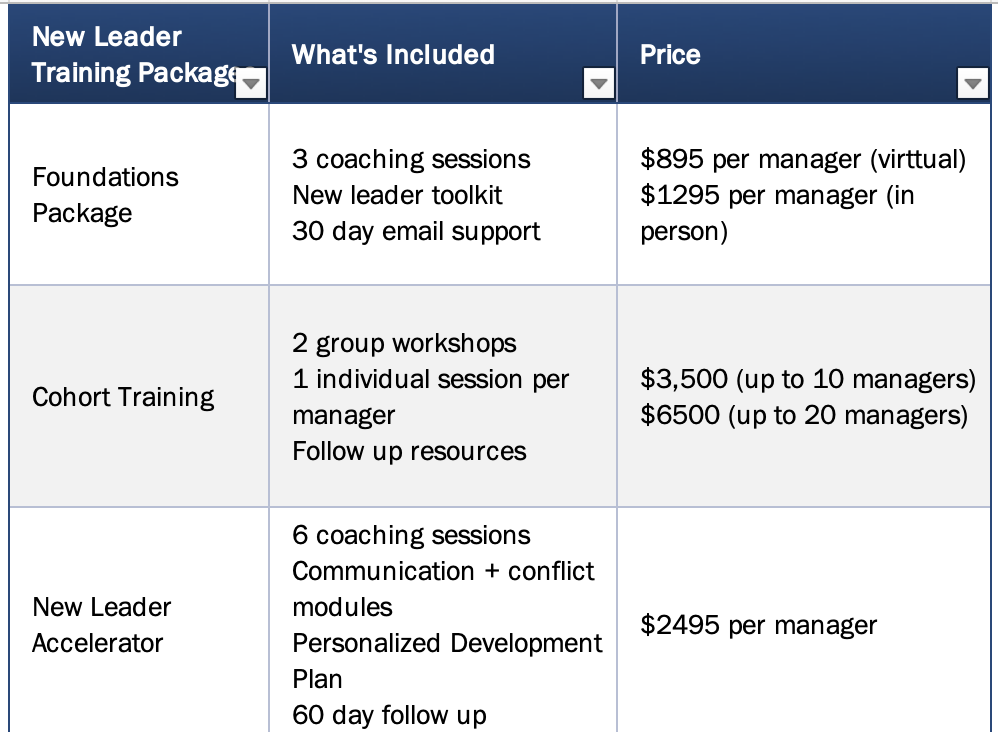Image resolution: width=998 pixels, height=732 pixels.
Task: Click the $3,500 up to 10 managers cell
Action: 804,397
